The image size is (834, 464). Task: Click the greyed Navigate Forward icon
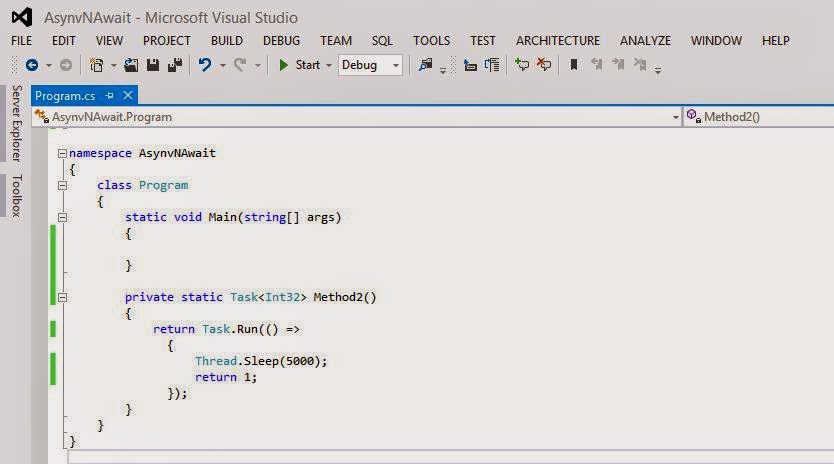66,65
